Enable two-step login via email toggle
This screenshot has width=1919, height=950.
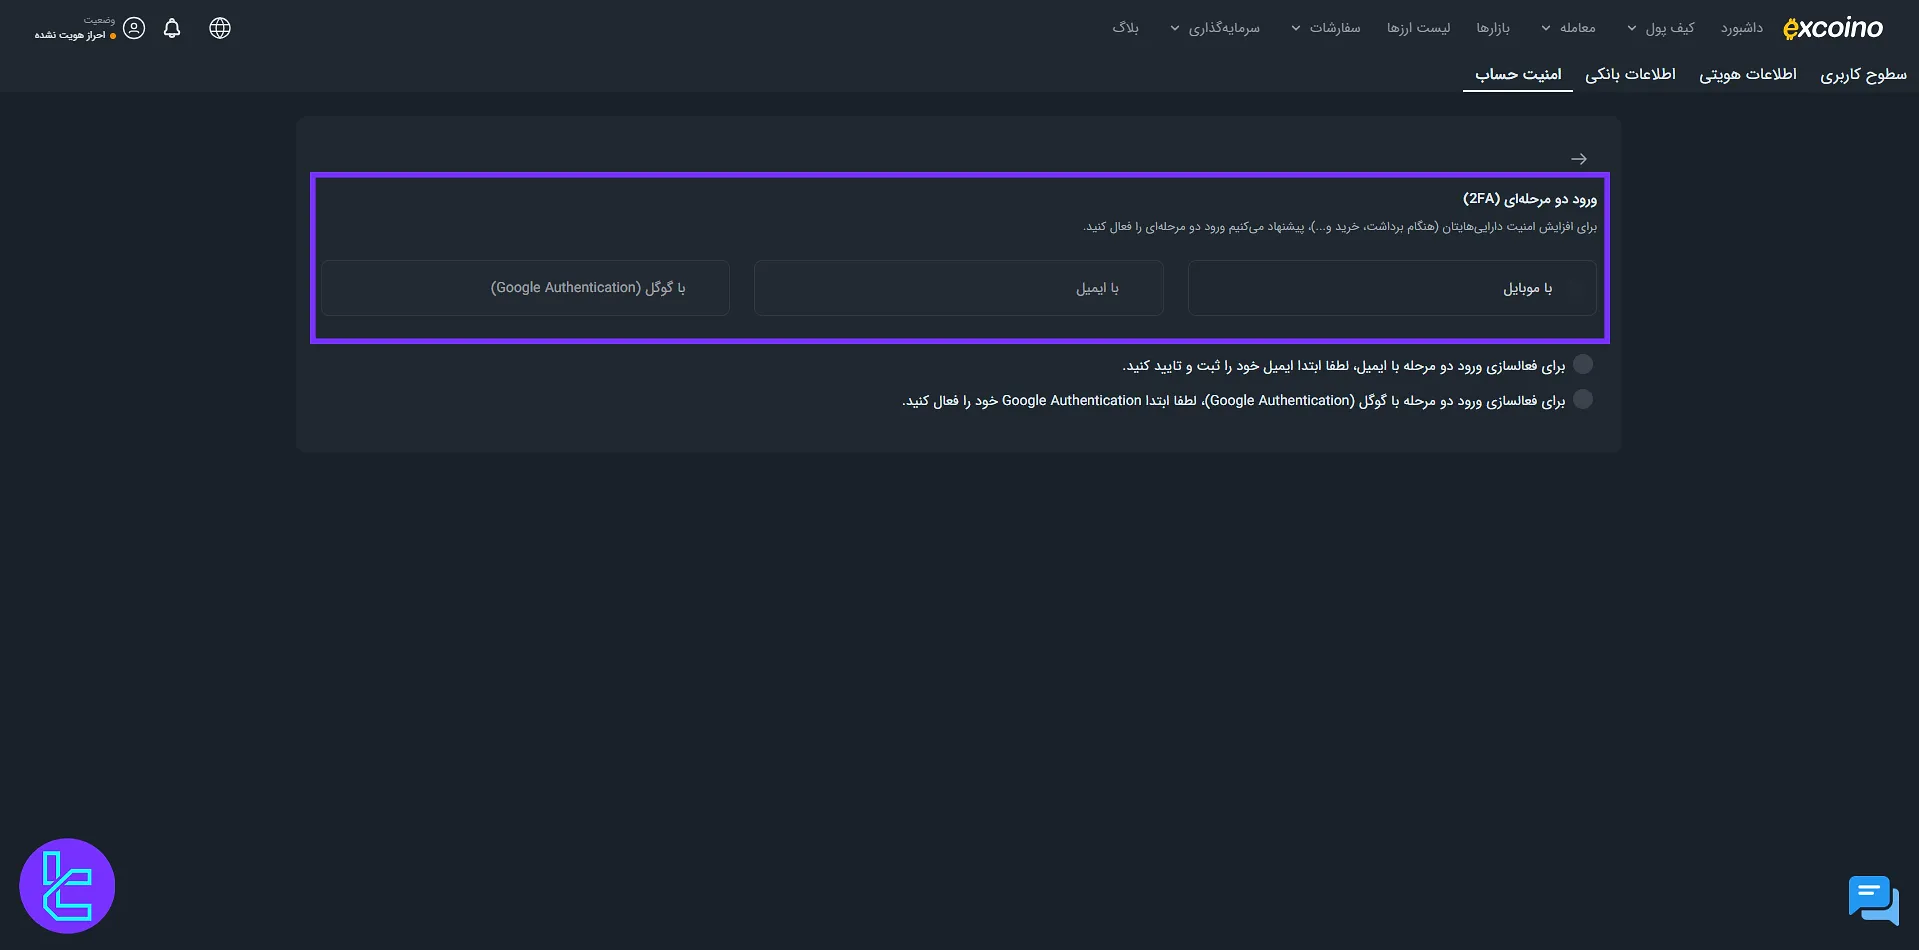click(x=1583, y=364)
